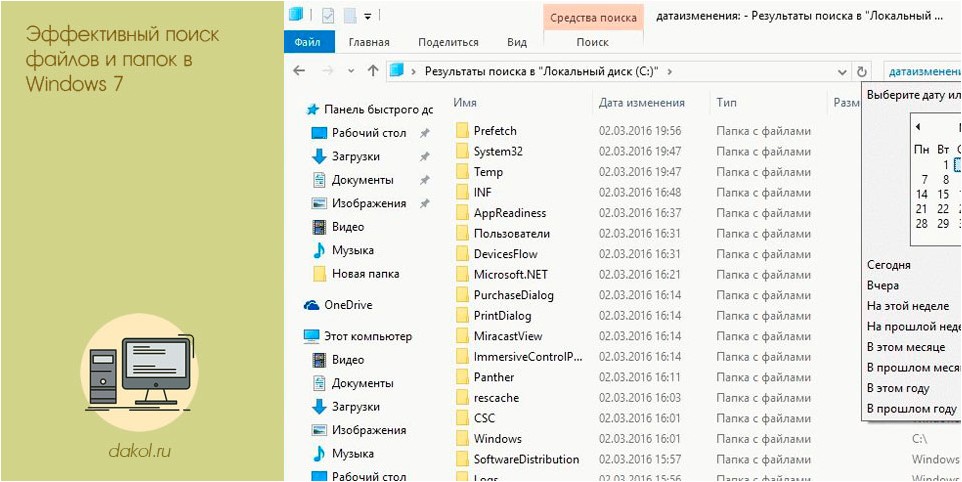
Task: Select the Поиск ribbon tab
Action: tap(593, 42)
